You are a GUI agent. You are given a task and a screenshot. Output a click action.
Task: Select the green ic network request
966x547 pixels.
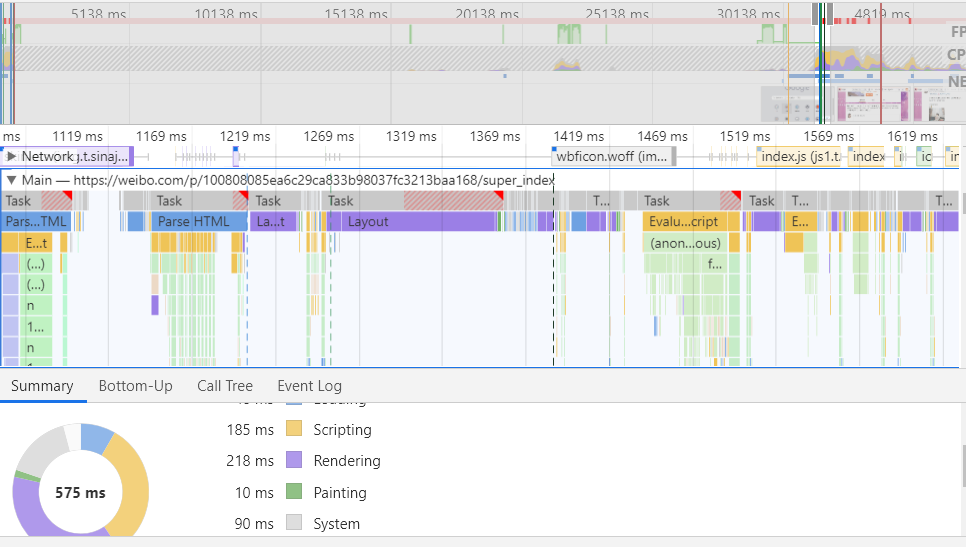(925, 156)
